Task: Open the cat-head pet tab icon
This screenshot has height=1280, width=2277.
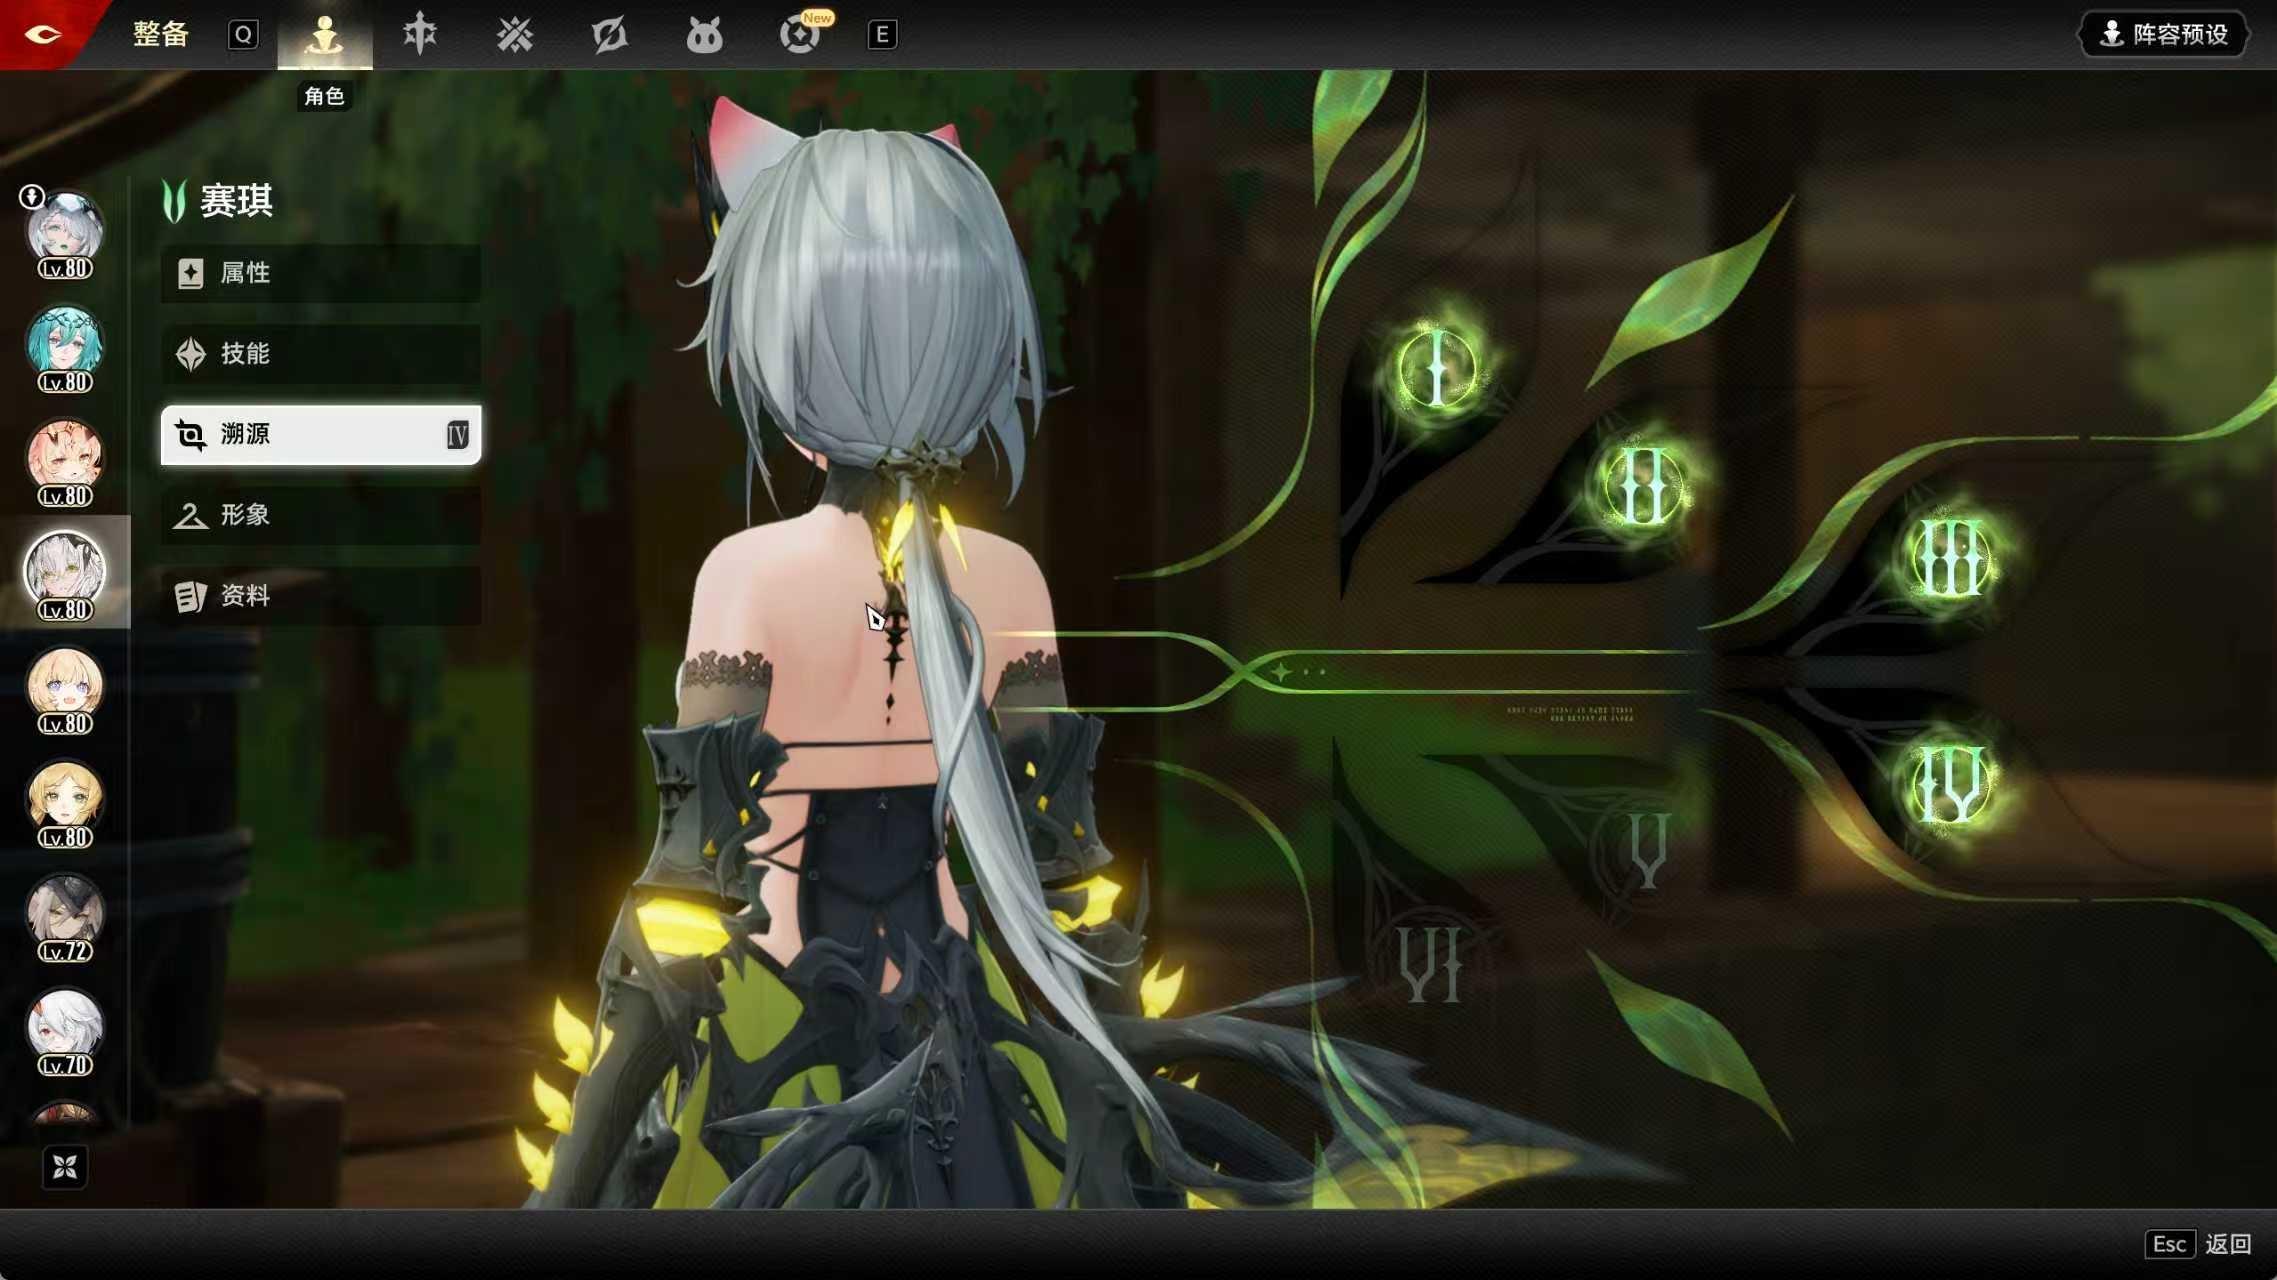Action: [x=704, y=36]
